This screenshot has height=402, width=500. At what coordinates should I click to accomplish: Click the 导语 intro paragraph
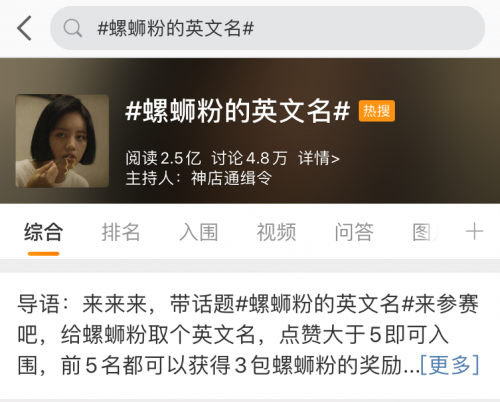pyautogui.click(x=248, y=334)
